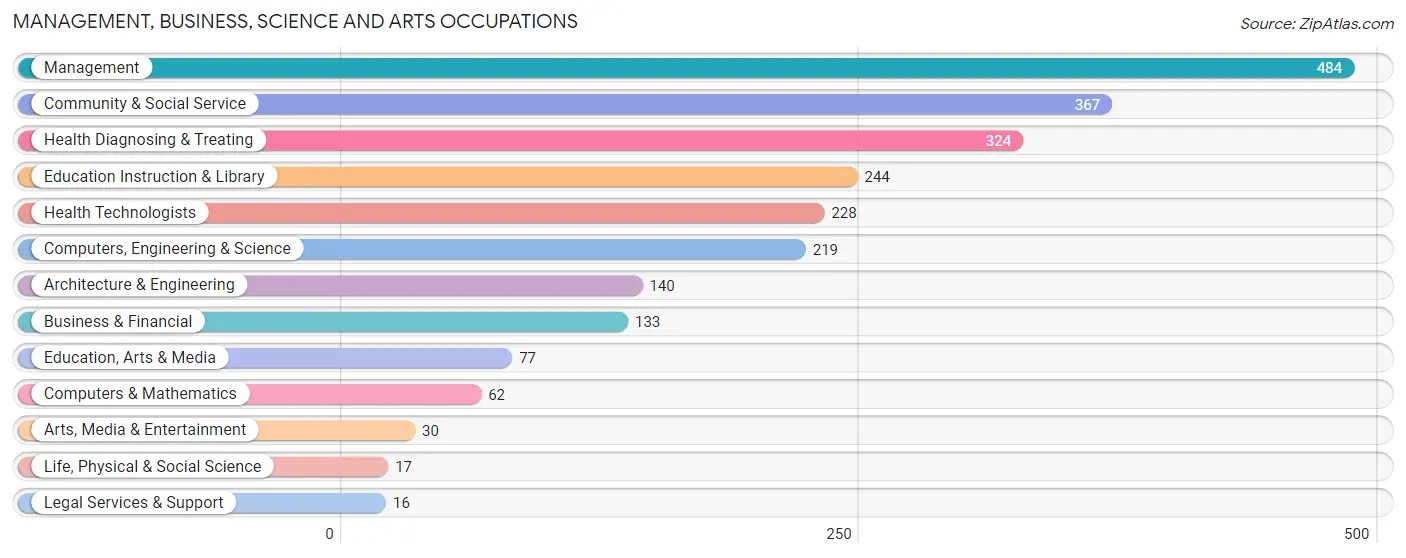Viewport: 1406px width, 558px height.
Task: Click the 324 value on pink bar
Action: [998, 141]
